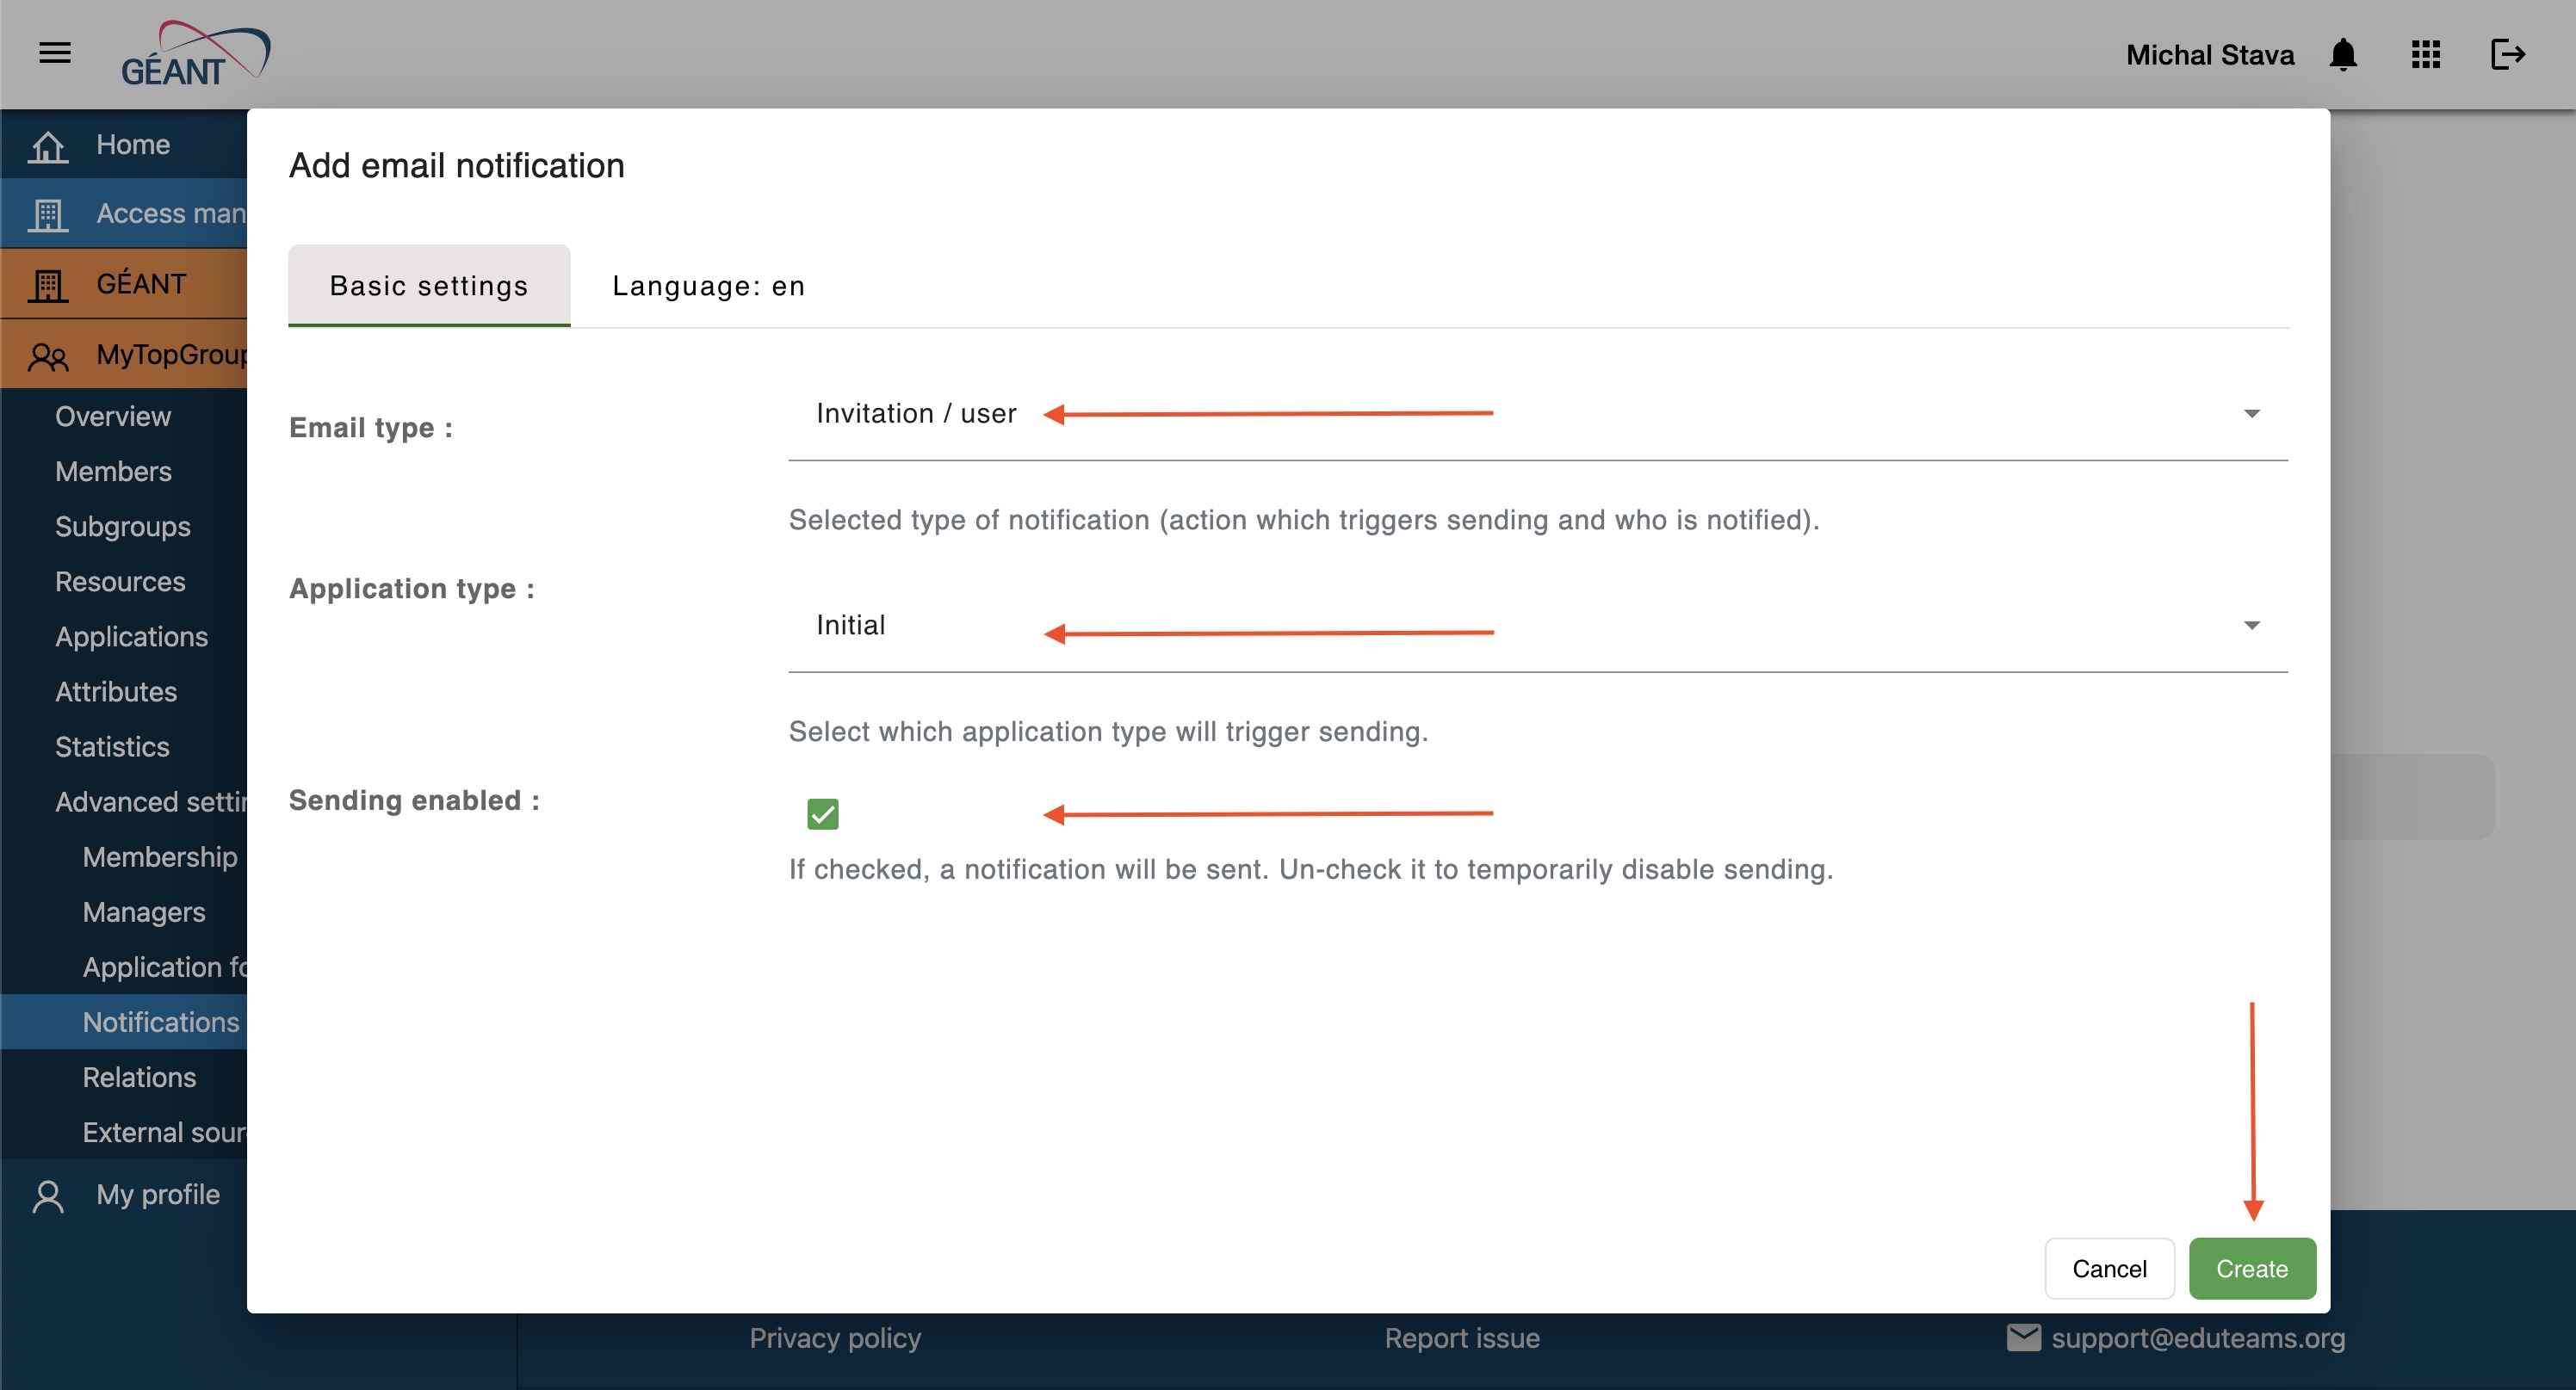The width and height of the screenshot is (2576, 1390).
Task: Open the Email type dropdown
Action: (x=1537, y=414)
